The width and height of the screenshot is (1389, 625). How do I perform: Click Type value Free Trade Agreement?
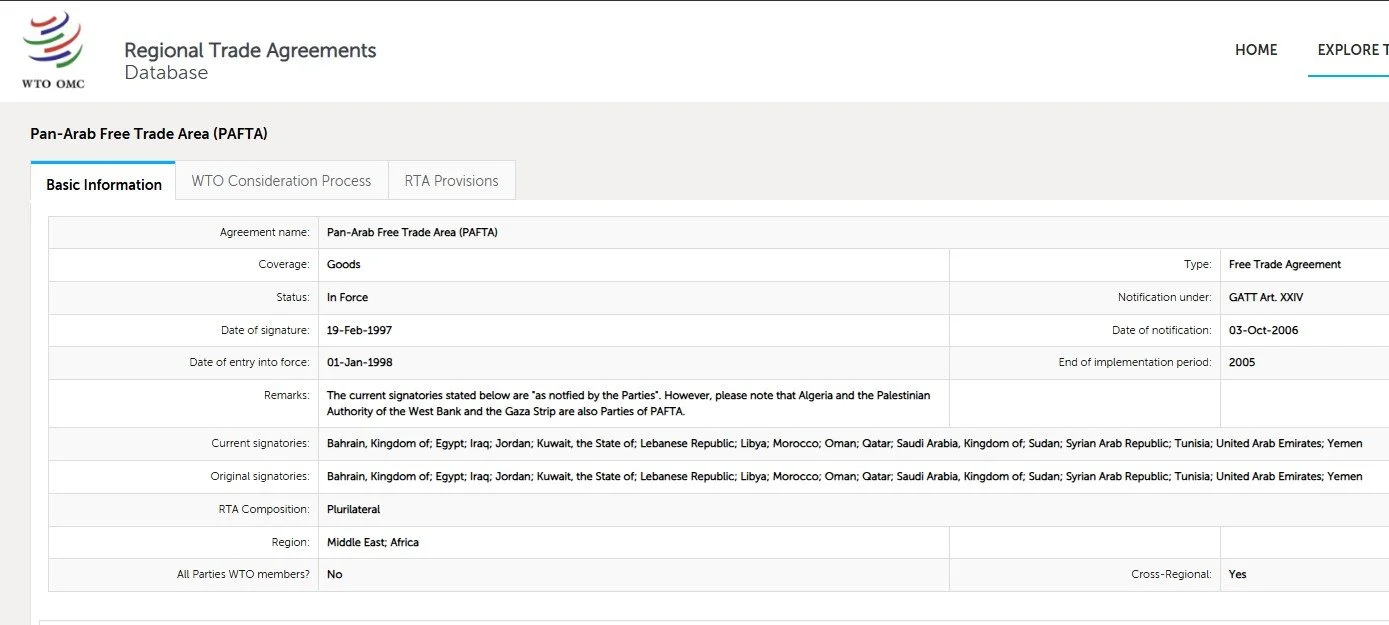pyautogui.click(x=1285, y=265)
